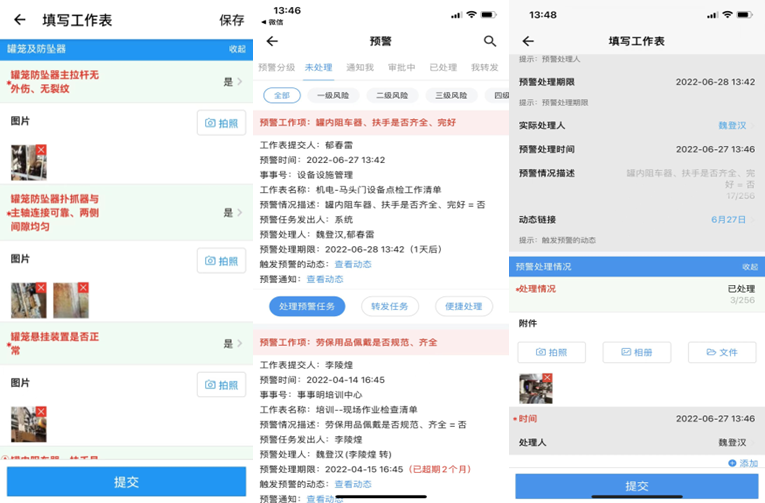
Task: Open the attachment thumbnail under 附件
Action: [535, 388]
